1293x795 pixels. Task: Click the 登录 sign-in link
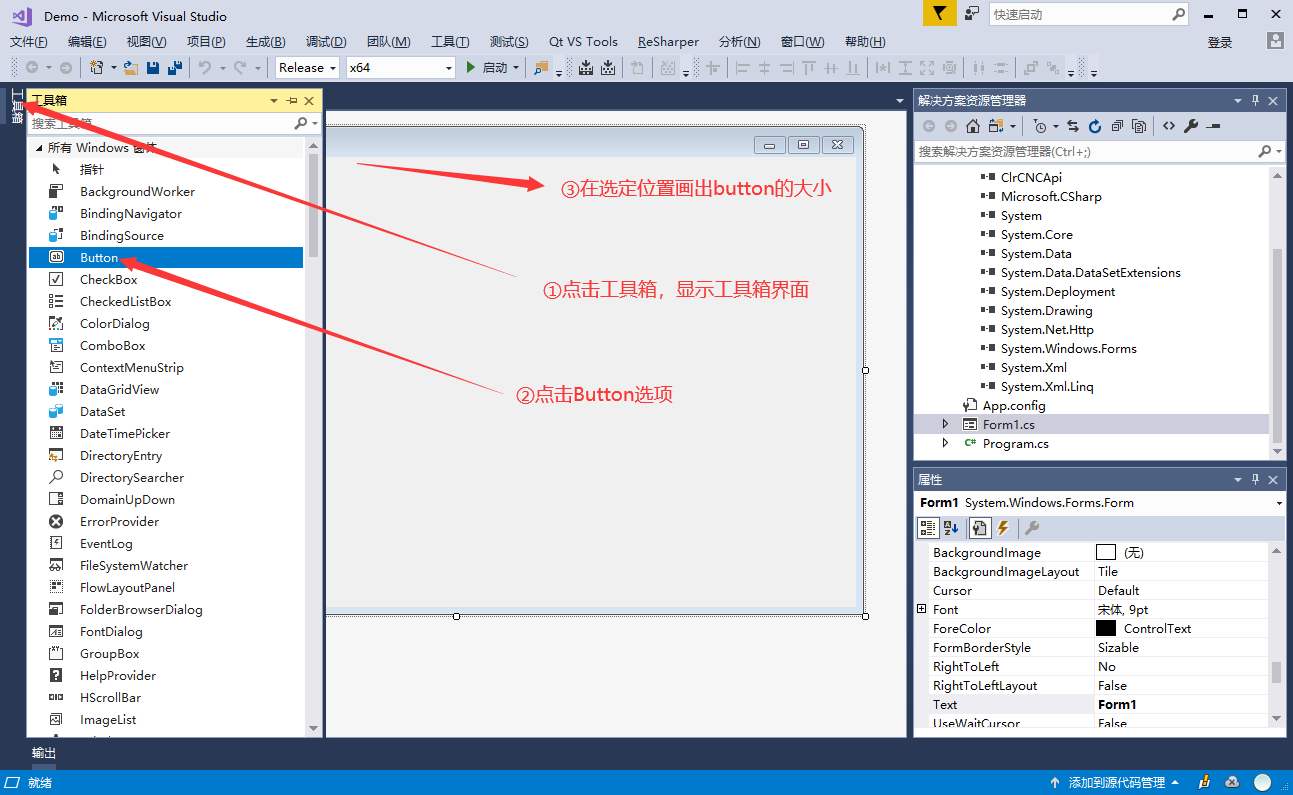point(1220,42)
